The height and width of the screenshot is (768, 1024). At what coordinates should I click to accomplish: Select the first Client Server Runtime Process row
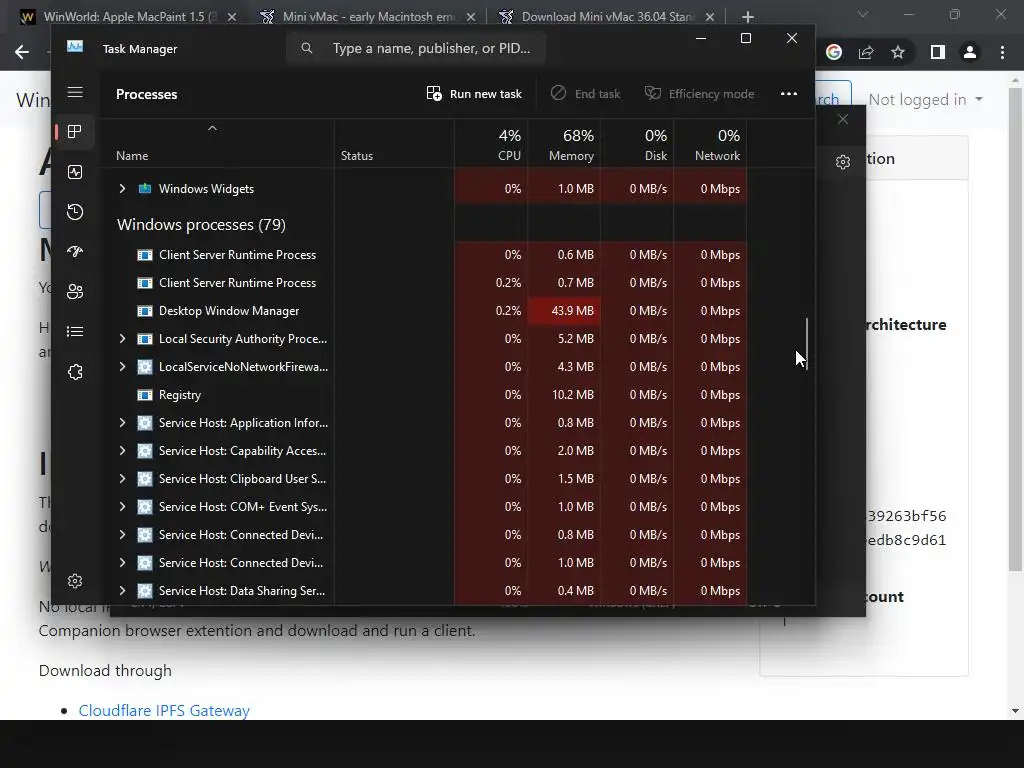[x=424, y=255]
